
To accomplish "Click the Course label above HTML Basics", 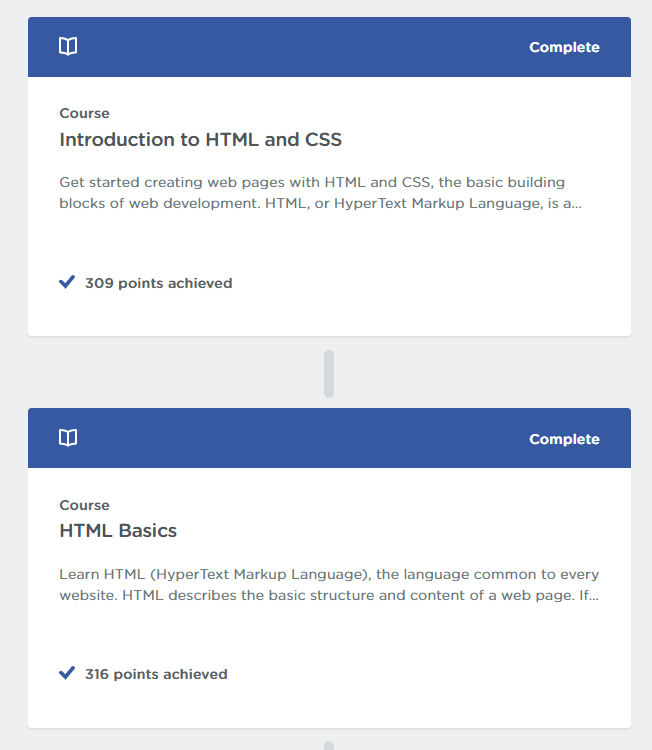I will click(x=84, y=505).
